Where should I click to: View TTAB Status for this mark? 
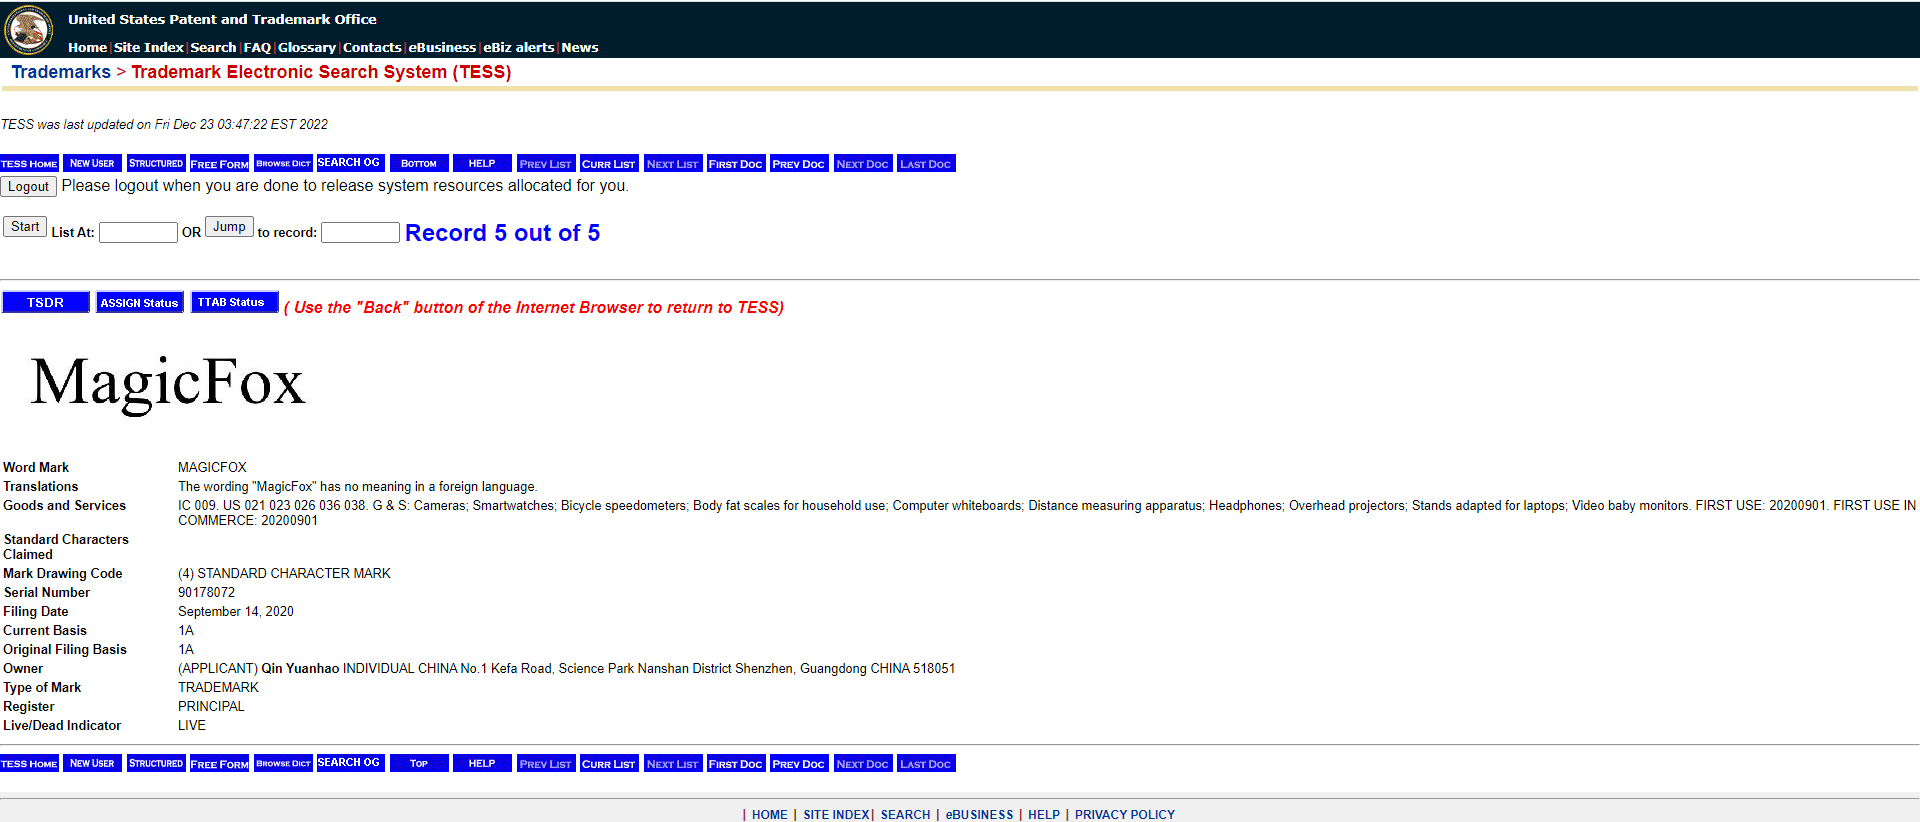[232, 303]
